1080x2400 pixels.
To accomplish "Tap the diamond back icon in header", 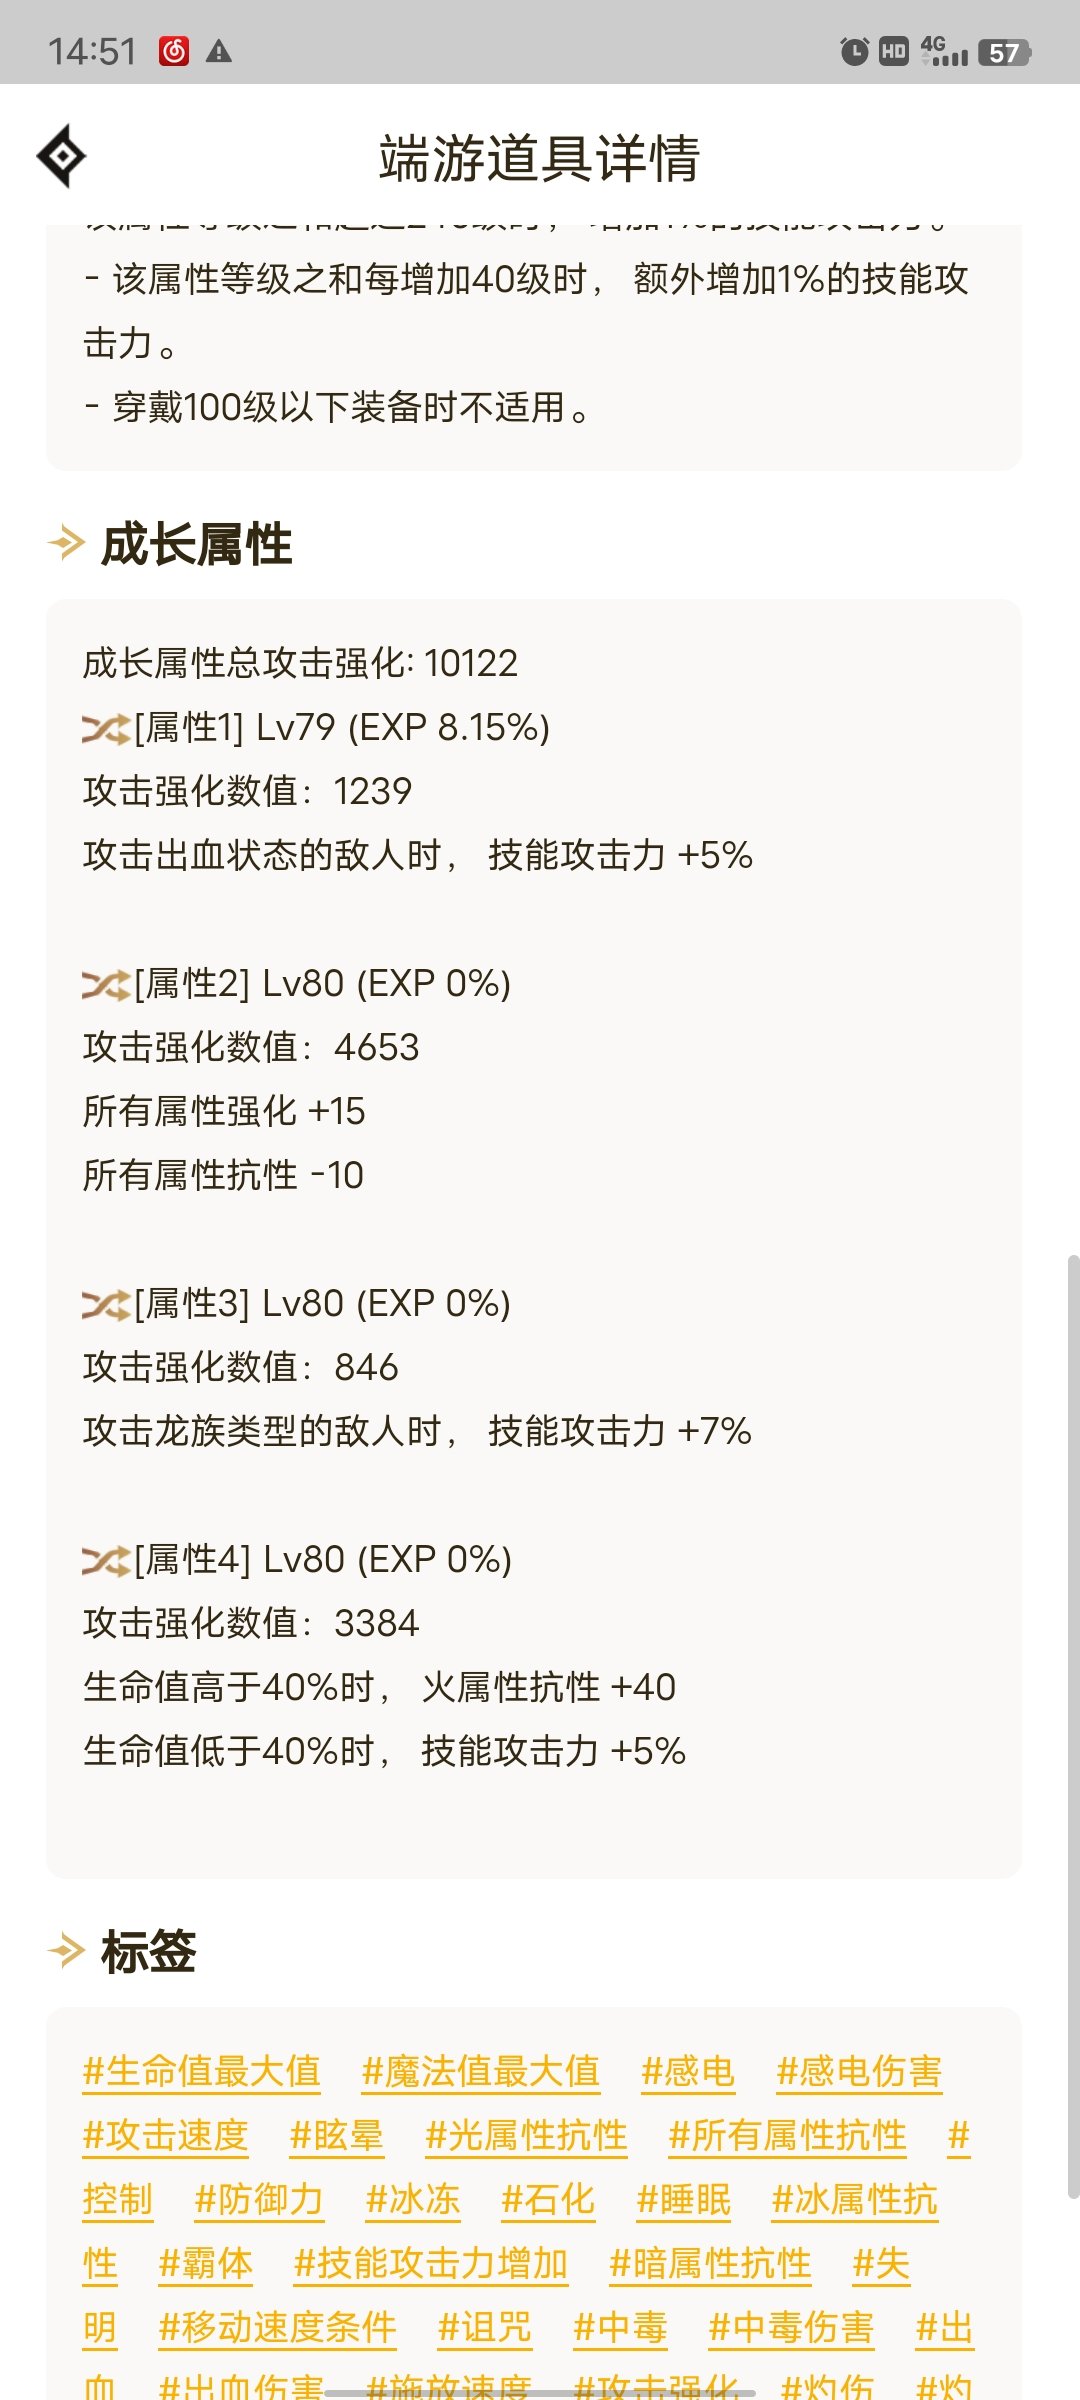I will tap(61, 156).
